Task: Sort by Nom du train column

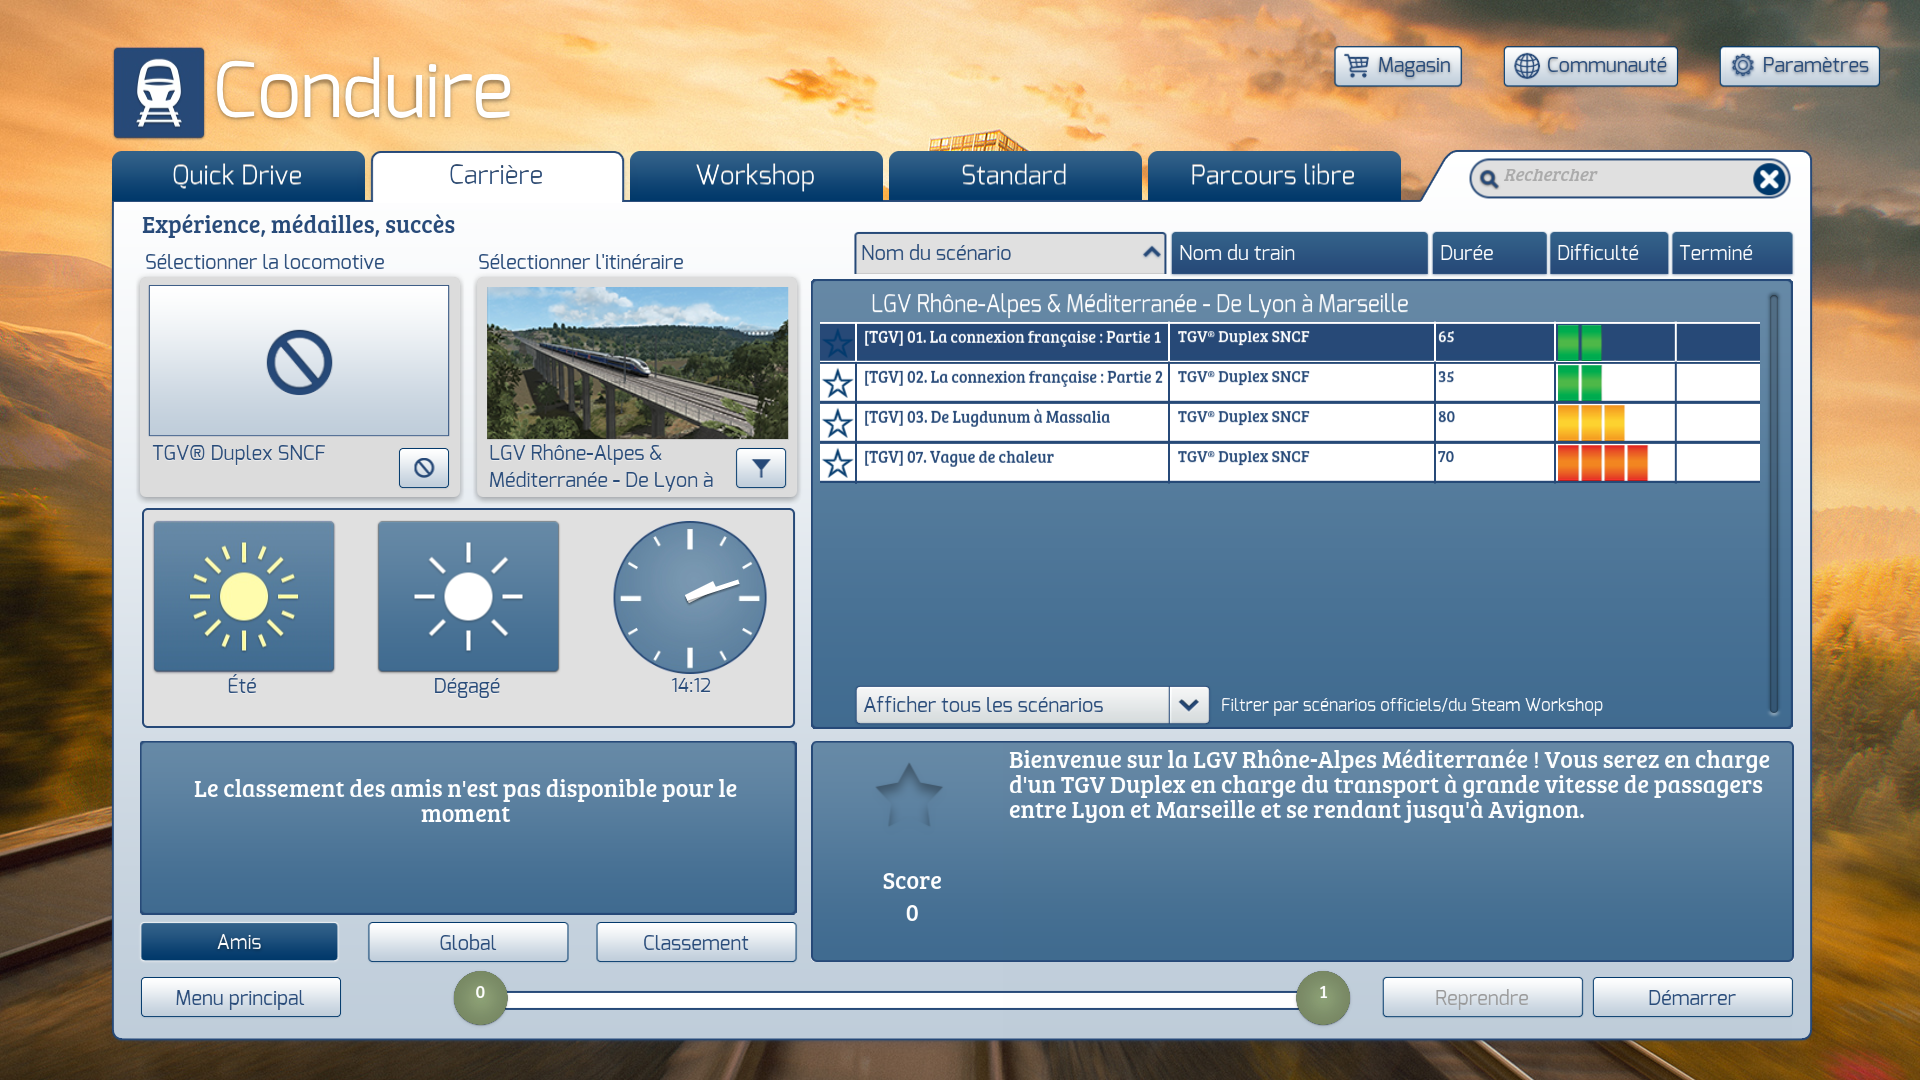Action: click(x=1299, y=253)
